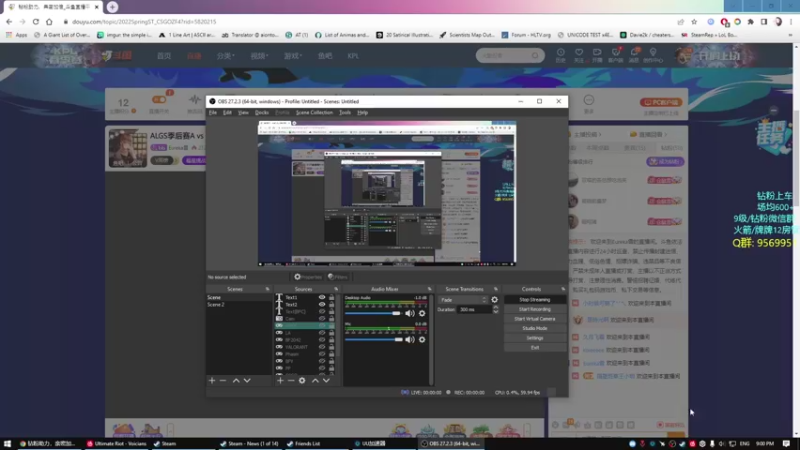Viewport: 800px width, 450px height.
Task: Toggle the lock on the Cam source
Action: pyautogui.click(x=332, y=319)
